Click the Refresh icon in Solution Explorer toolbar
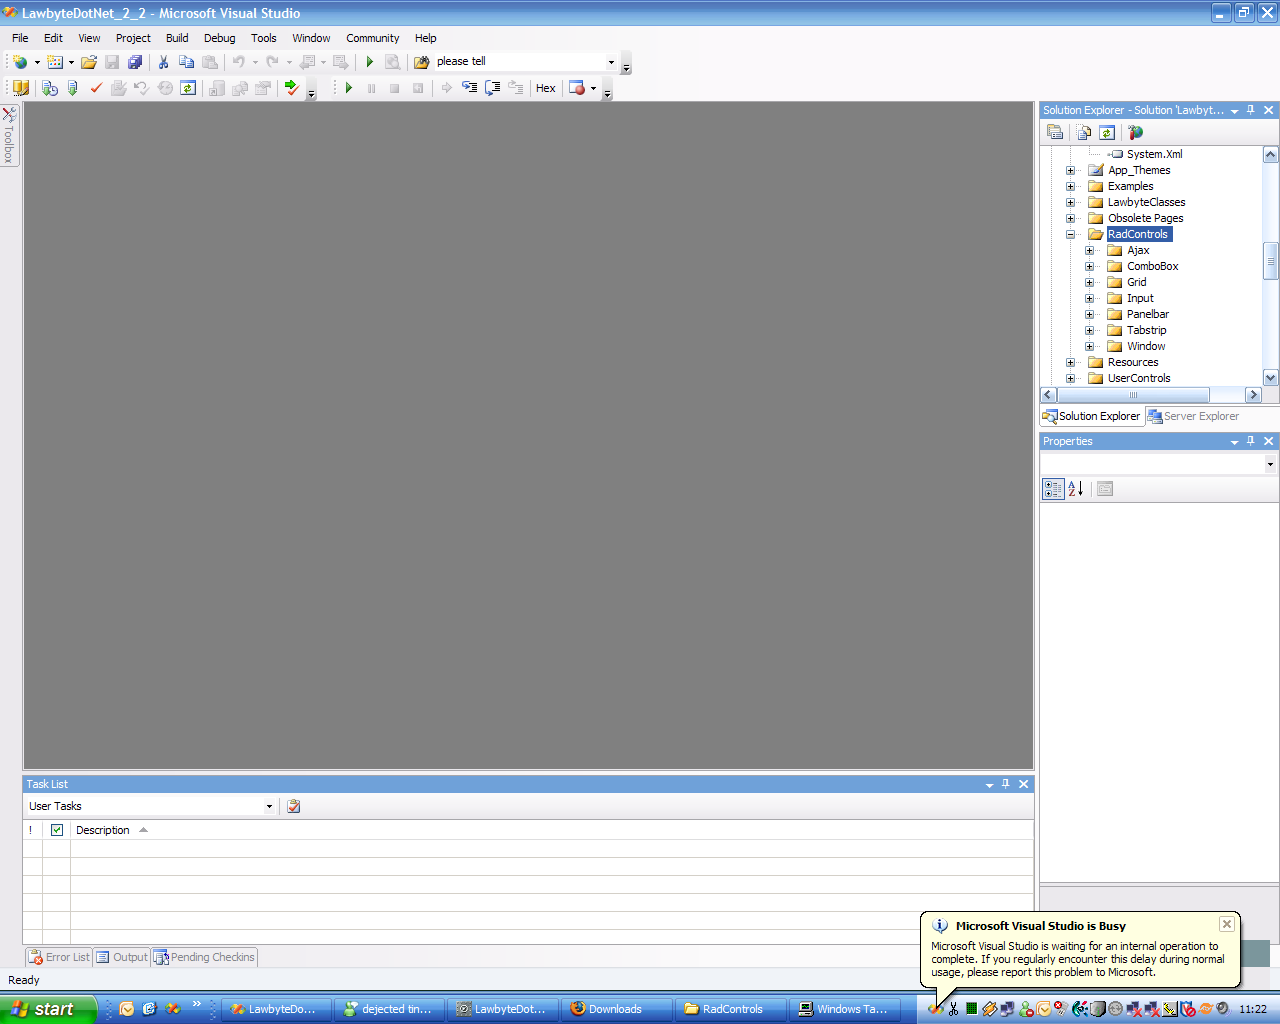This screenshot has width=1280, height=1024. pos(1107,132)
